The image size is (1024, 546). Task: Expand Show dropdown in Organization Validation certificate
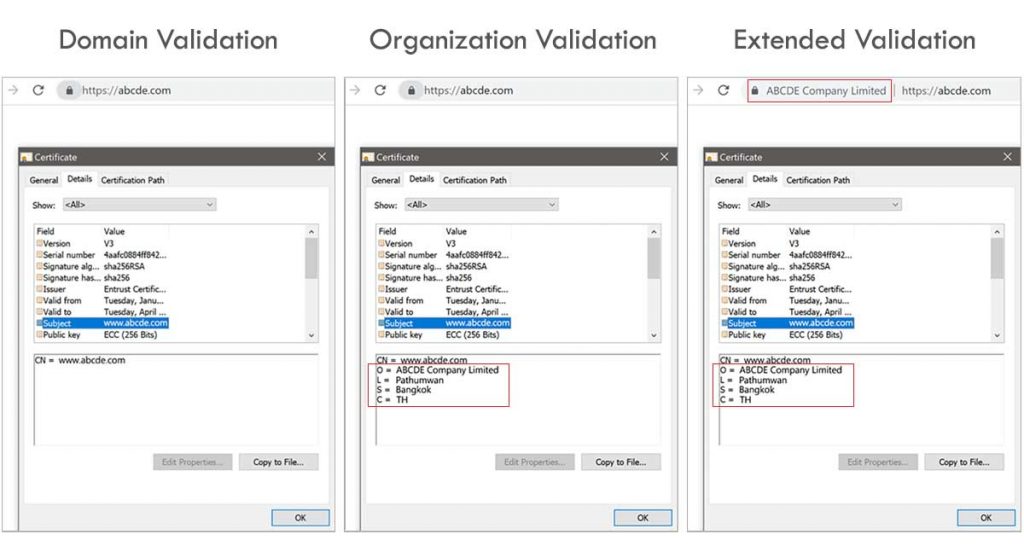481,204
